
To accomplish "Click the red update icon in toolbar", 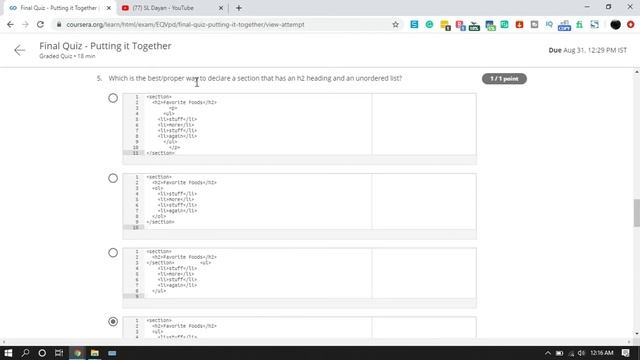I will [631, 24].
